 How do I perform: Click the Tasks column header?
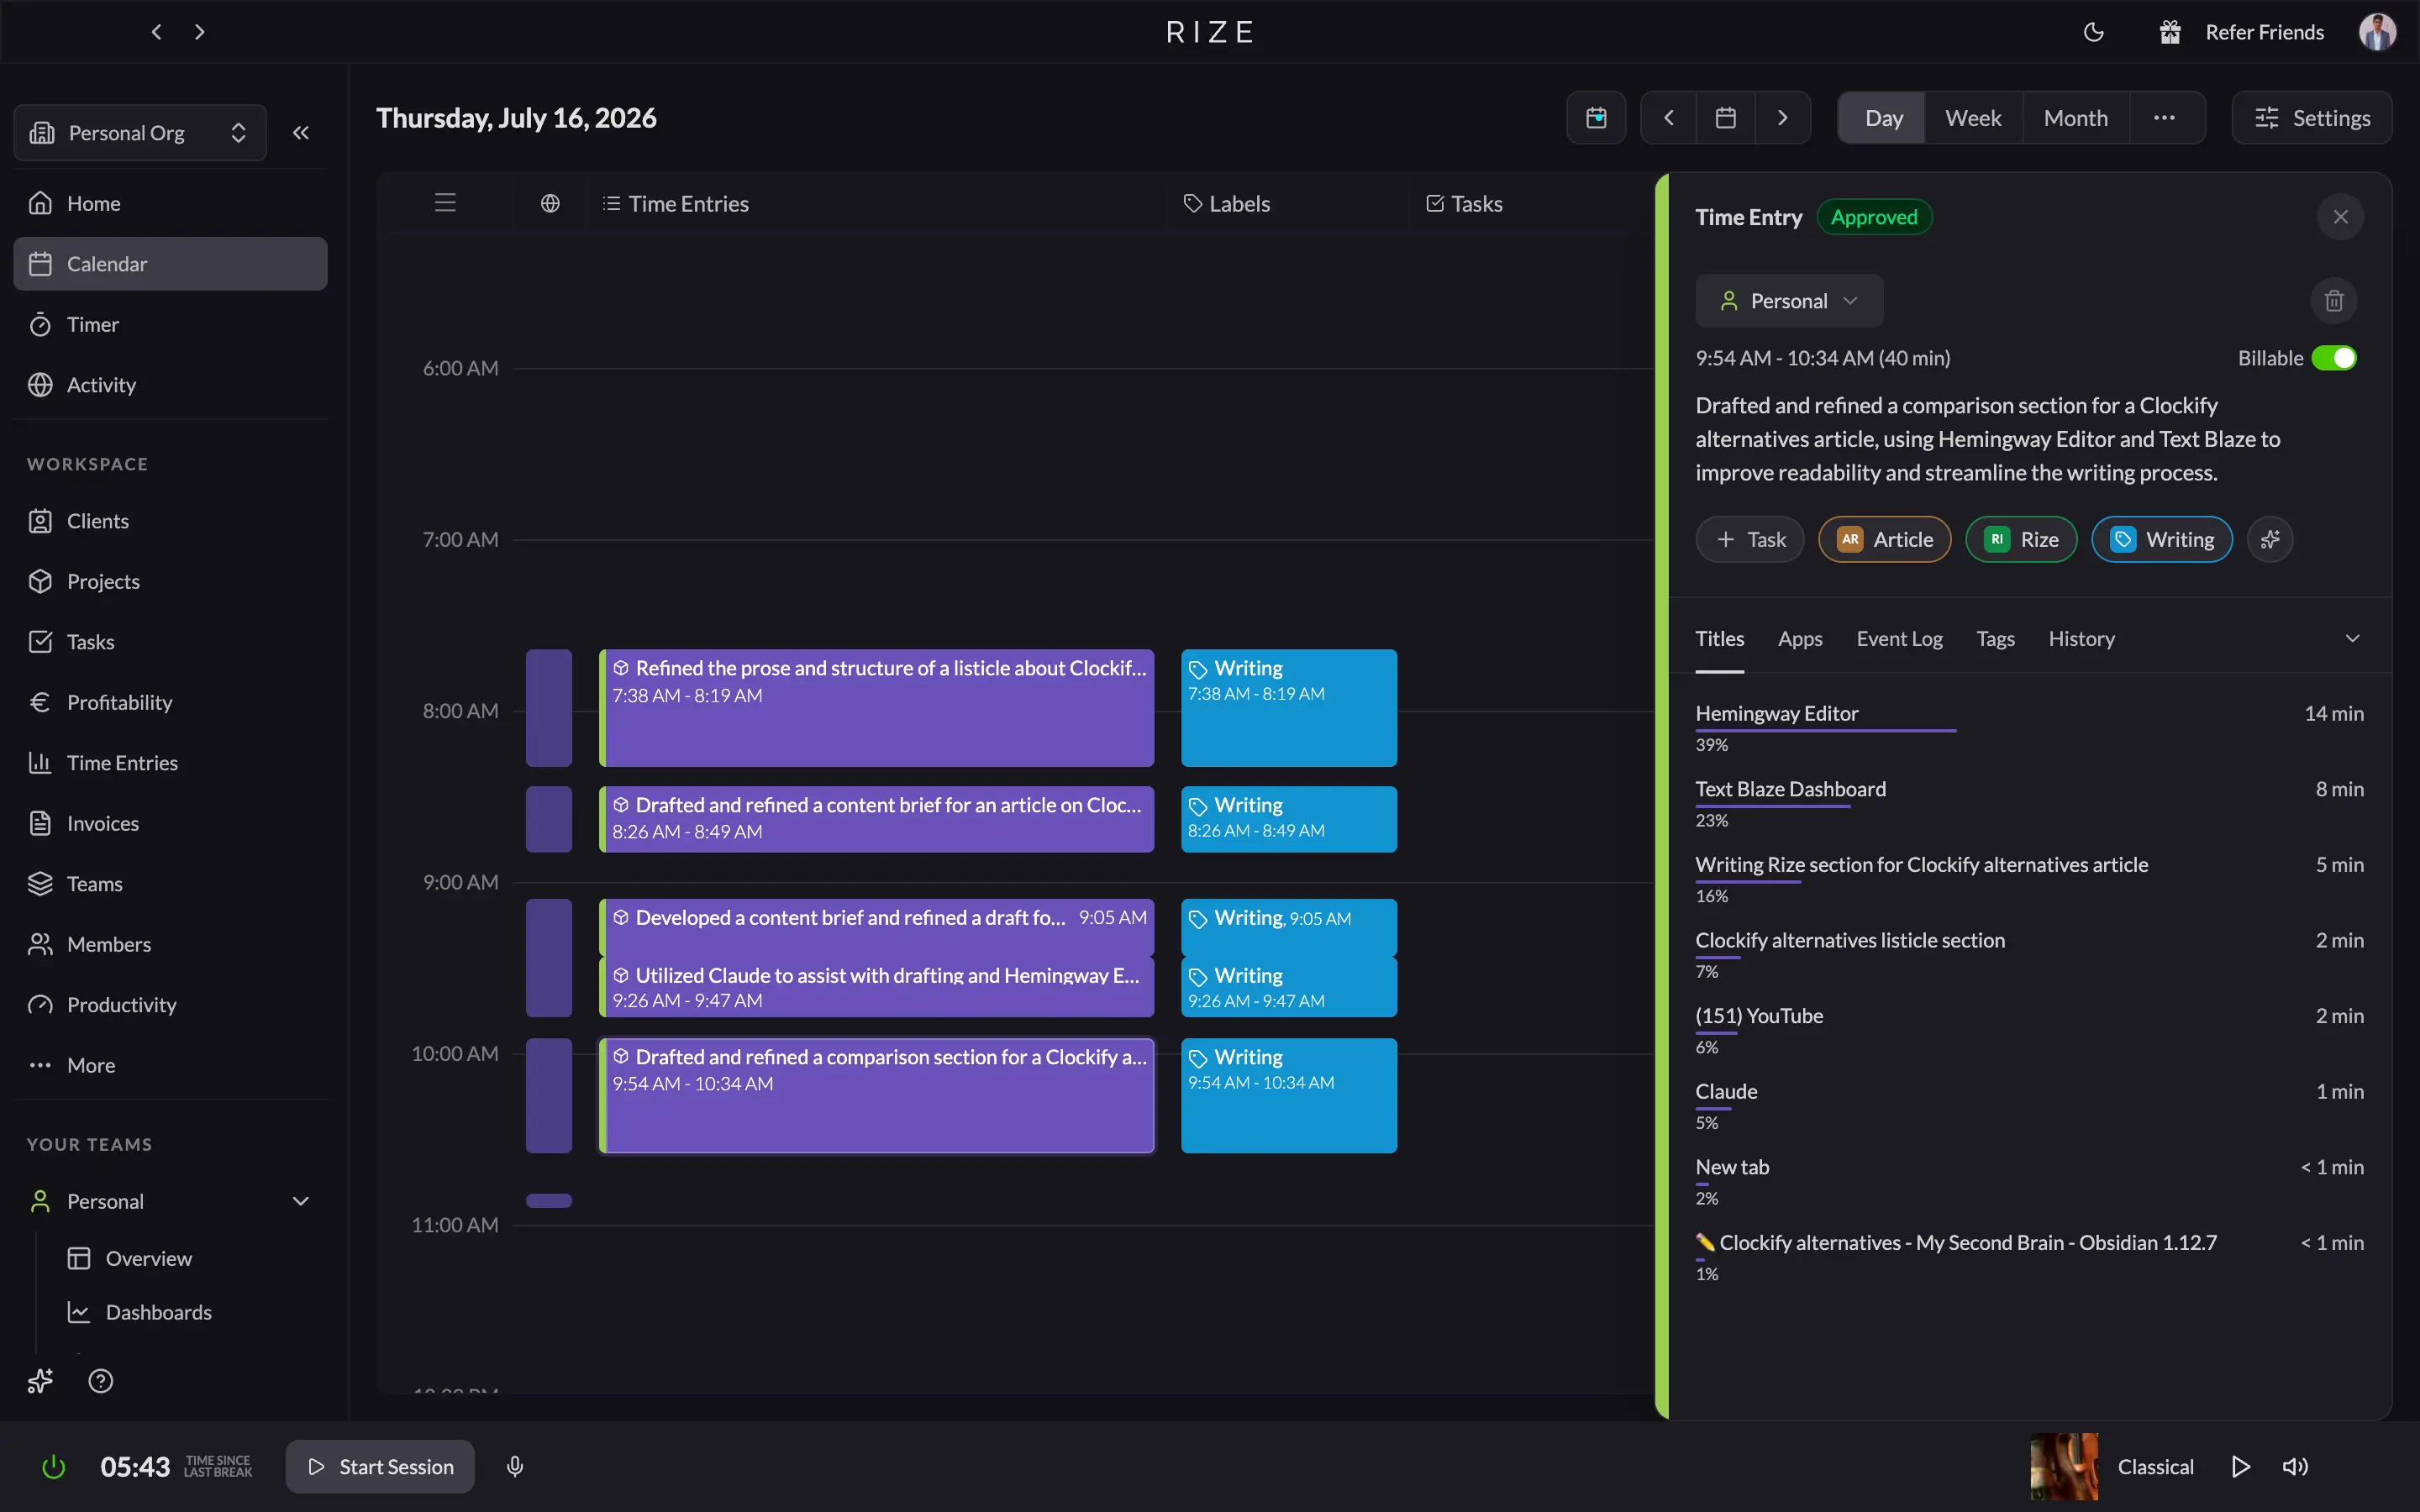pos(1464,203)
